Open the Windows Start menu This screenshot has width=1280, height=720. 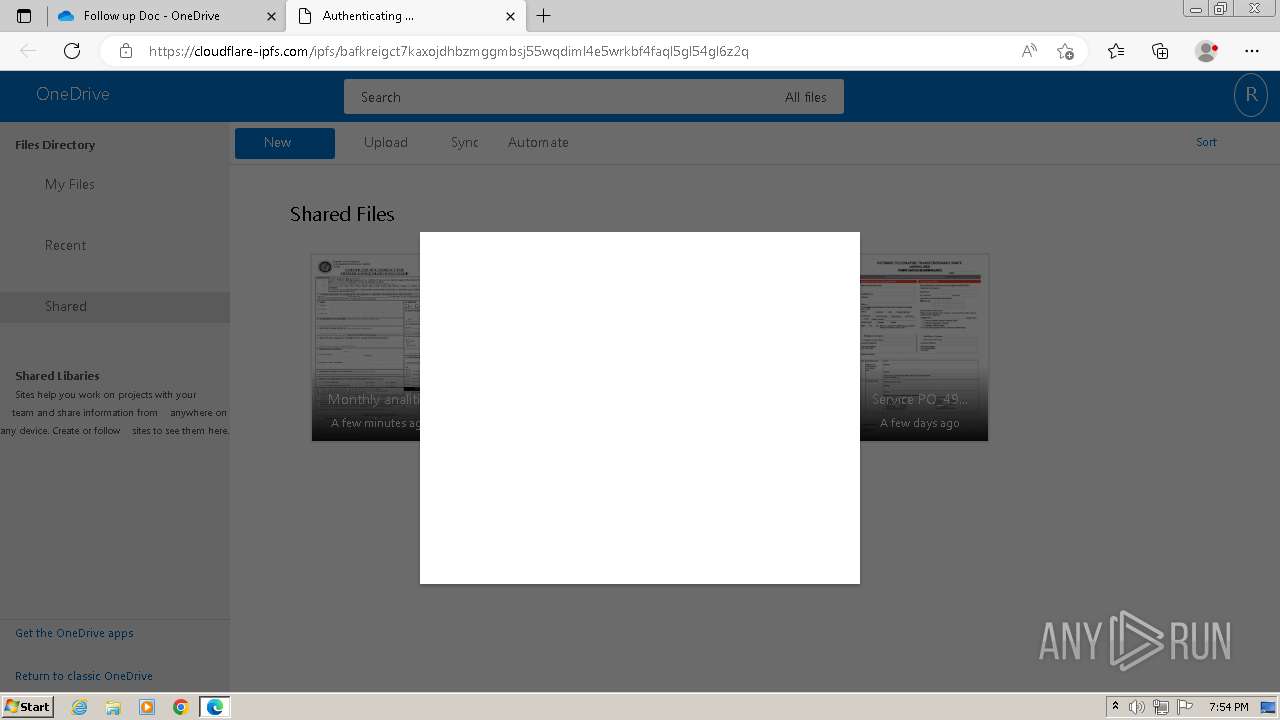coord(28,706)
